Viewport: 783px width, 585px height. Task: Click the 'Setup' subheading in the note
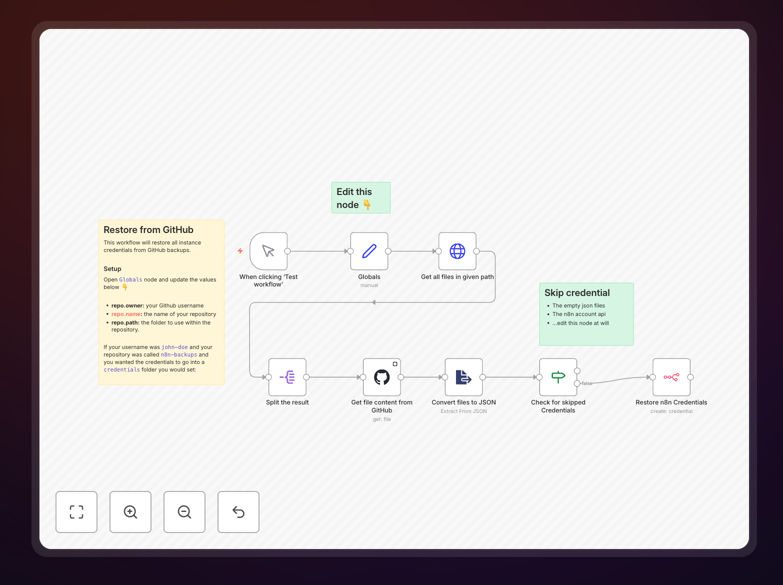[x=112, y=269]
